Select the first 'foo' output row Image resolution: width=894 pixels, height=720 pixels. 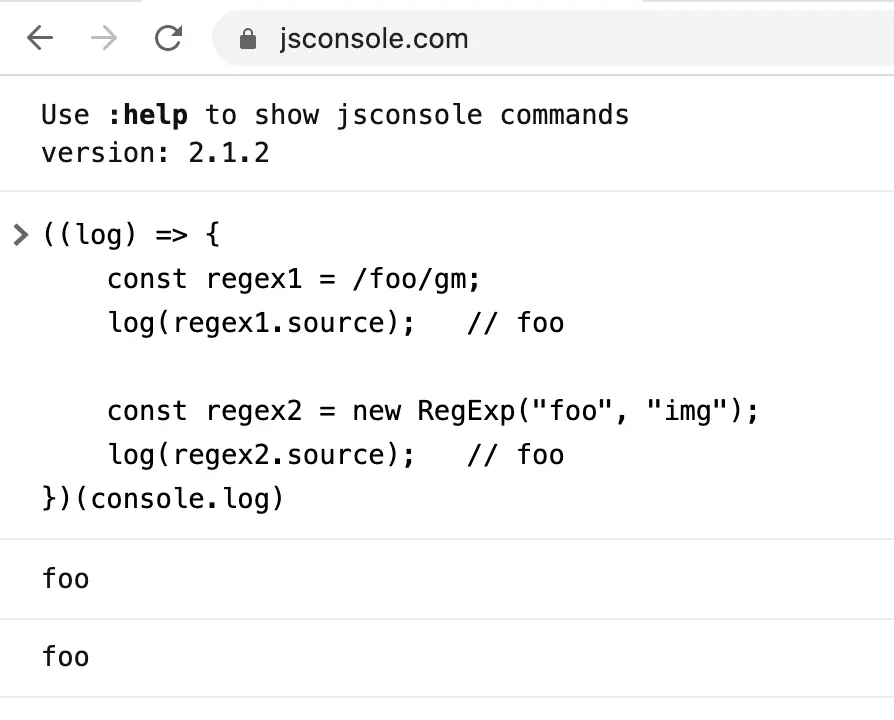coord(66,579)
